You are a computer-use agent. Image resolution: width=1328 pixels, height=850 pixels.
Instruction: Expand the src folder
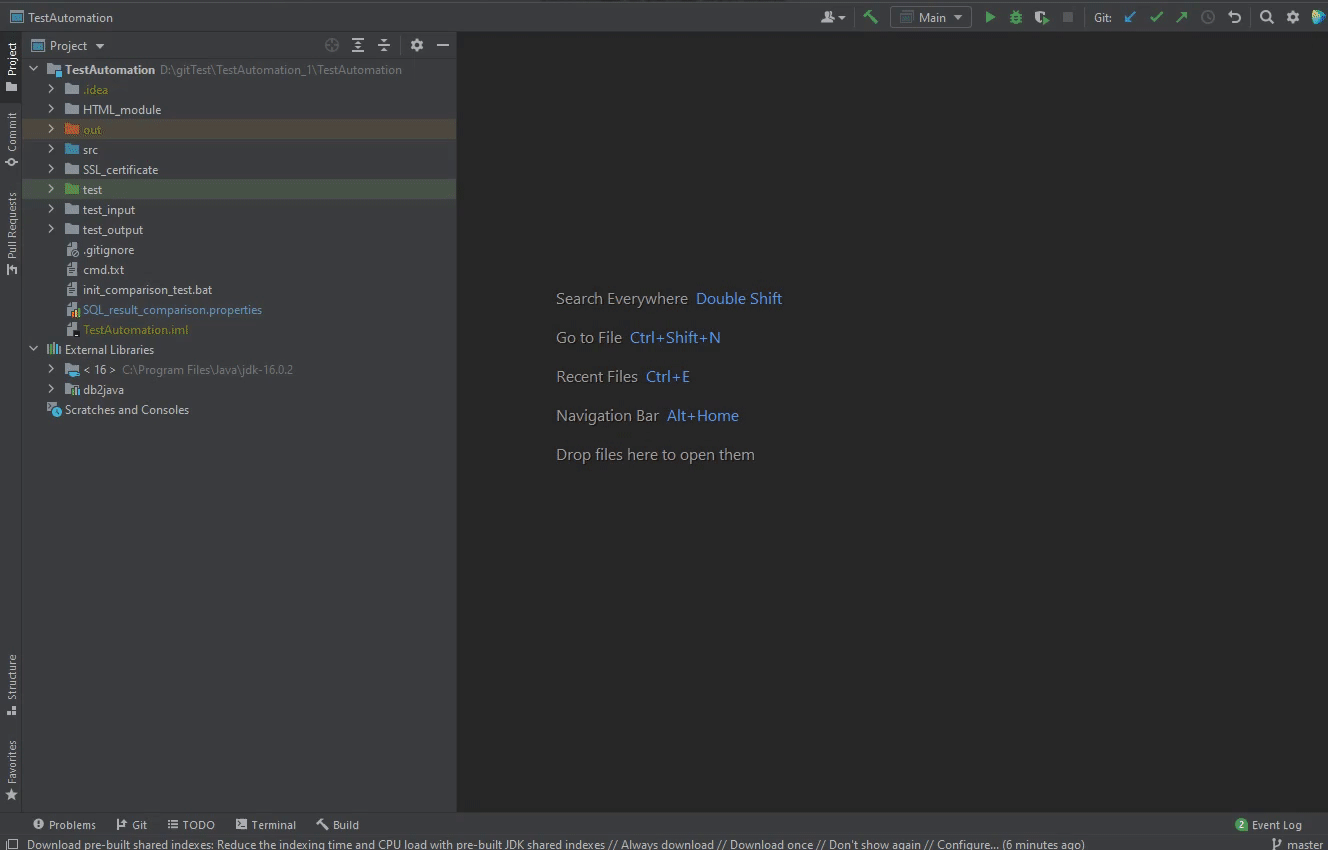(51, 149)
